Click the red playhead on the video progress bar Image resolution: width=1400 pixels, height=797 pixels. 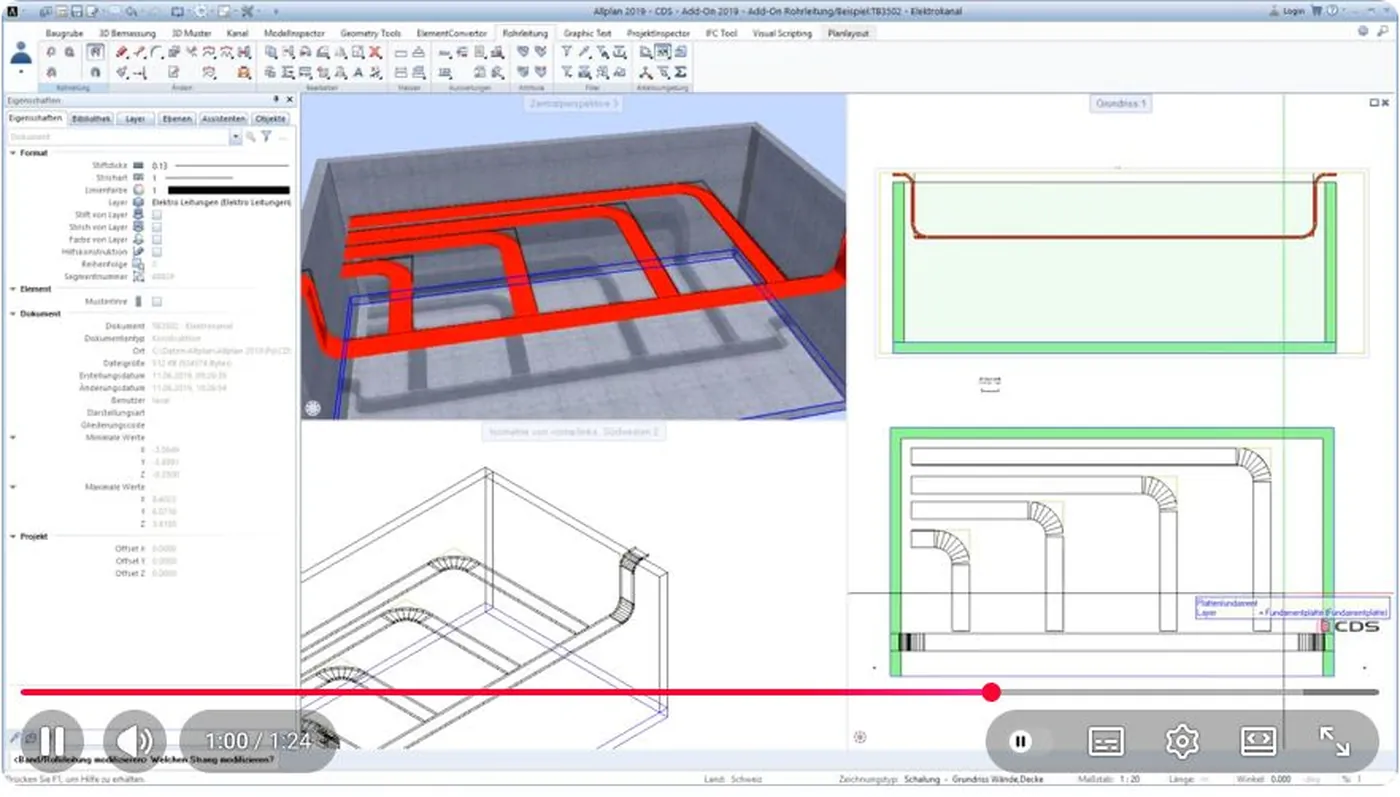click(x=991, y=692)
